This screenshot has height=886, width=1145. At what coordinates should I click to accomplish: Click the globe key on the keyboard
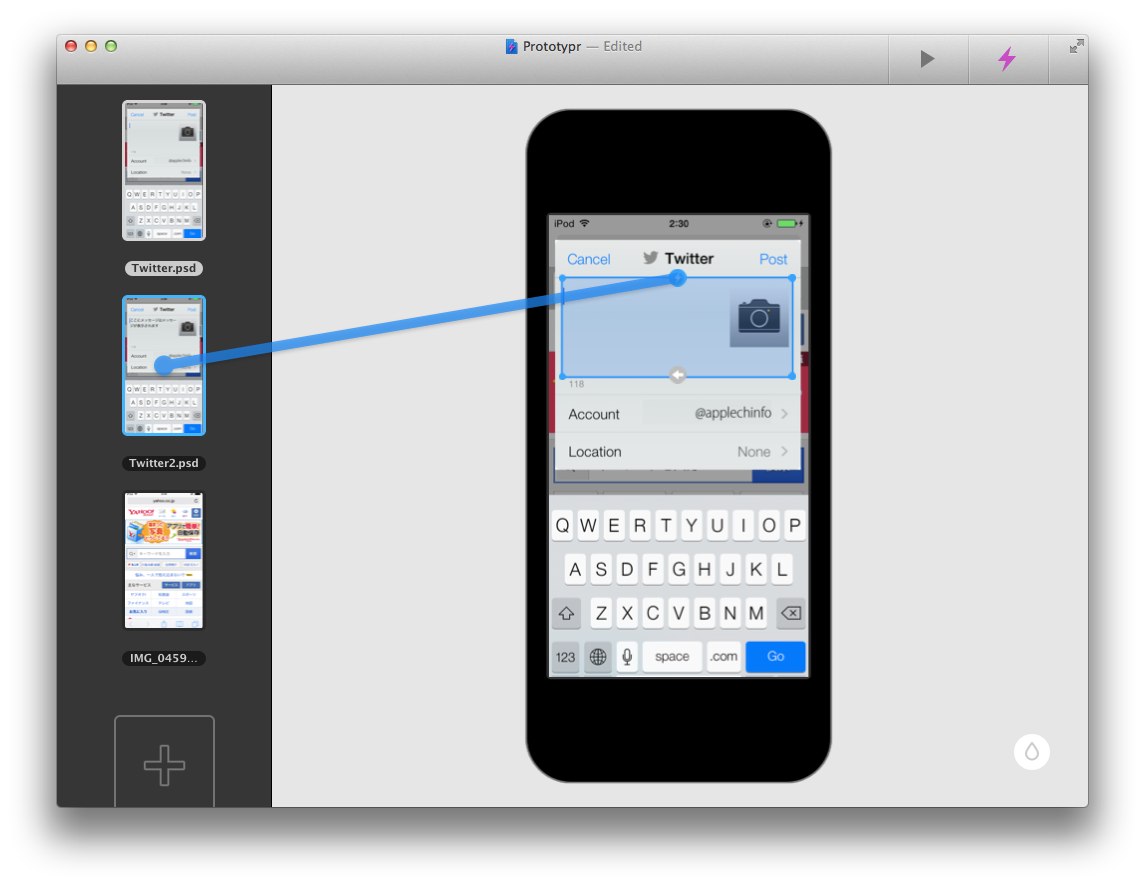[598, 657]
